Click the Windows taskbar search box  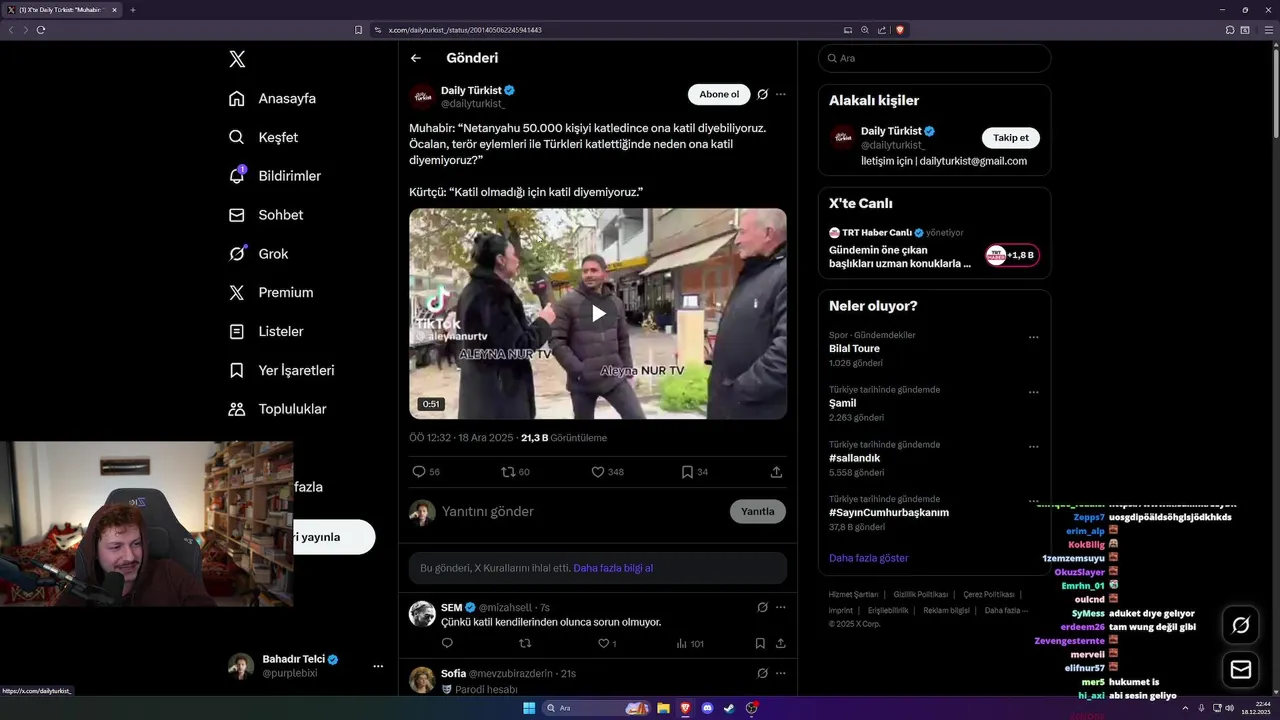tap(597, 708)
